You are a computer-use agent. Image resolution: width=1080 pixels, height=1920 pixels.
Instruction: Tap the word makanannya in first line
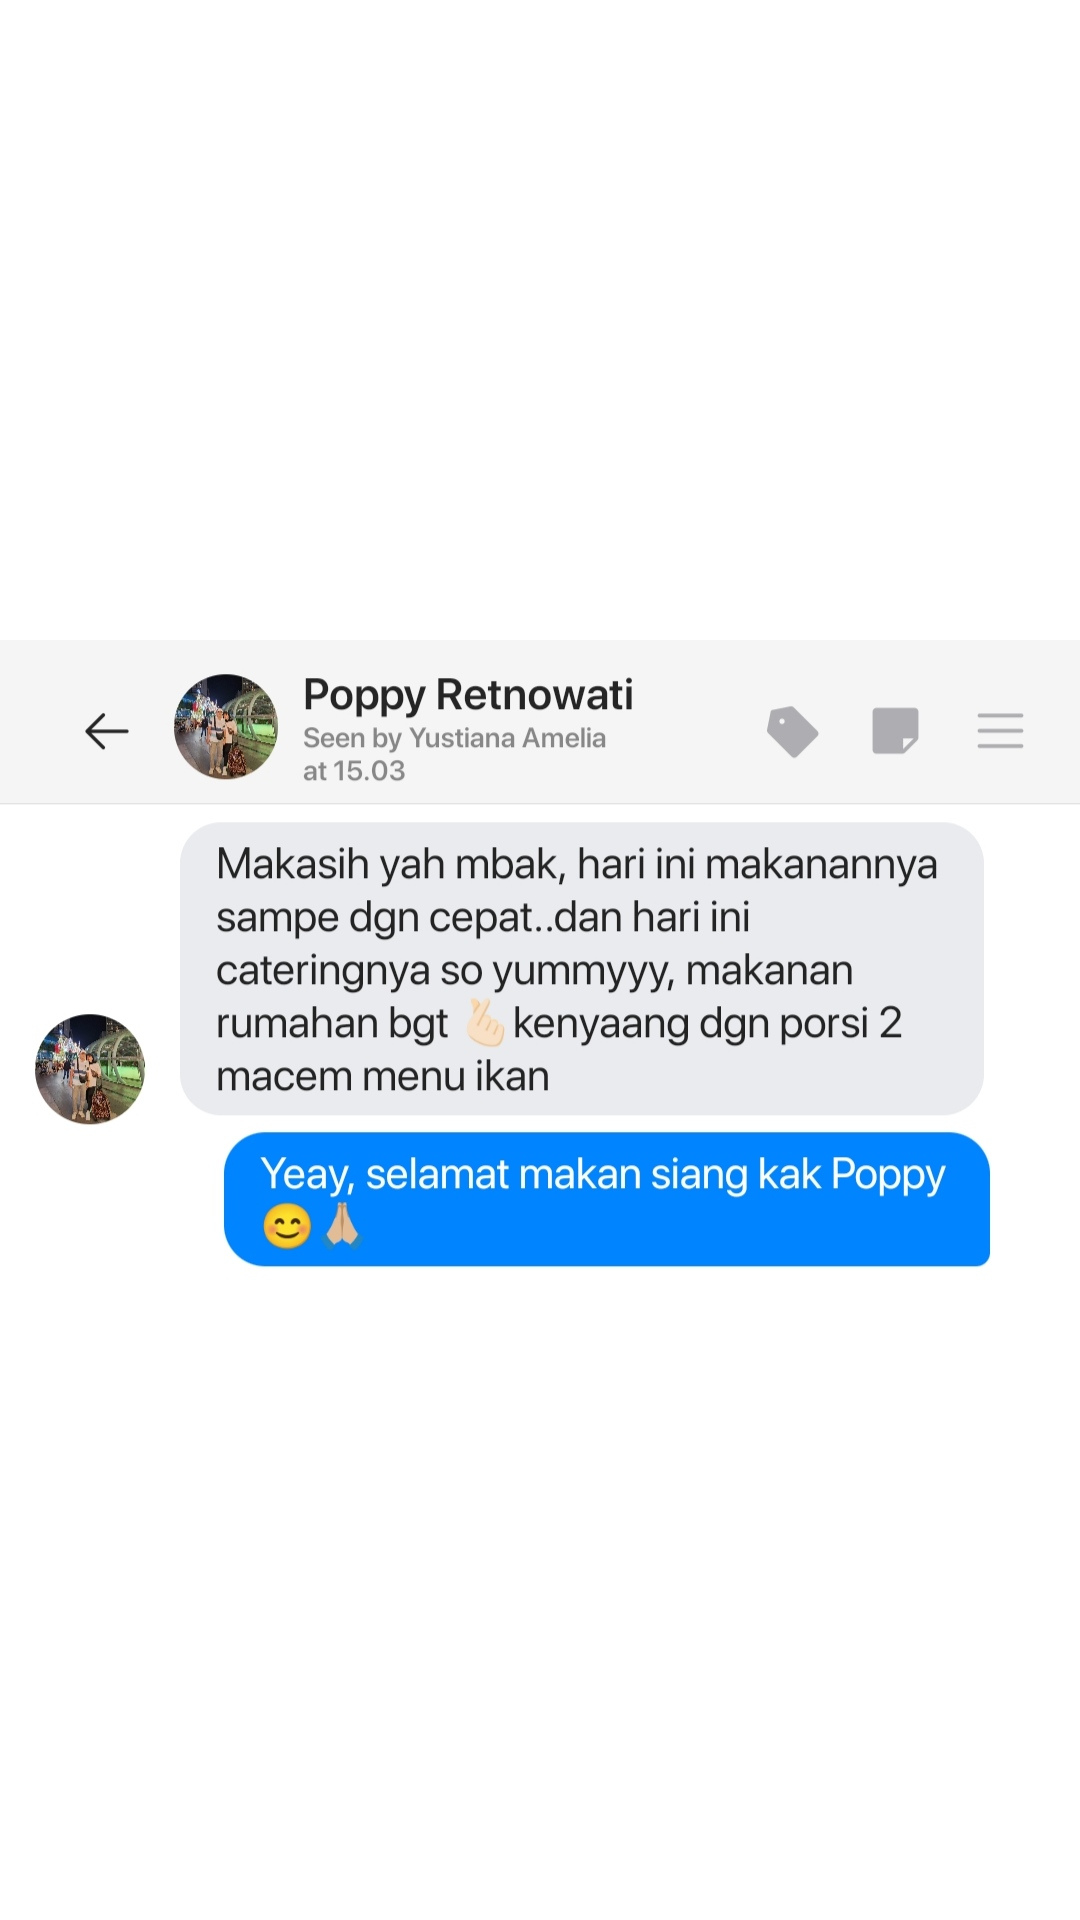pyautogui.click(x=822, y=865)
